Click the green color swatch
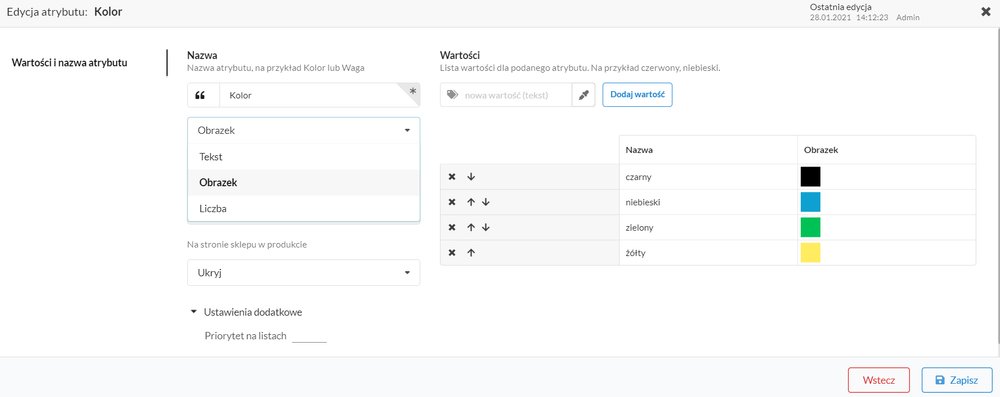Image resolution: width=1000 pixels, height=397 pixels. 811,228
